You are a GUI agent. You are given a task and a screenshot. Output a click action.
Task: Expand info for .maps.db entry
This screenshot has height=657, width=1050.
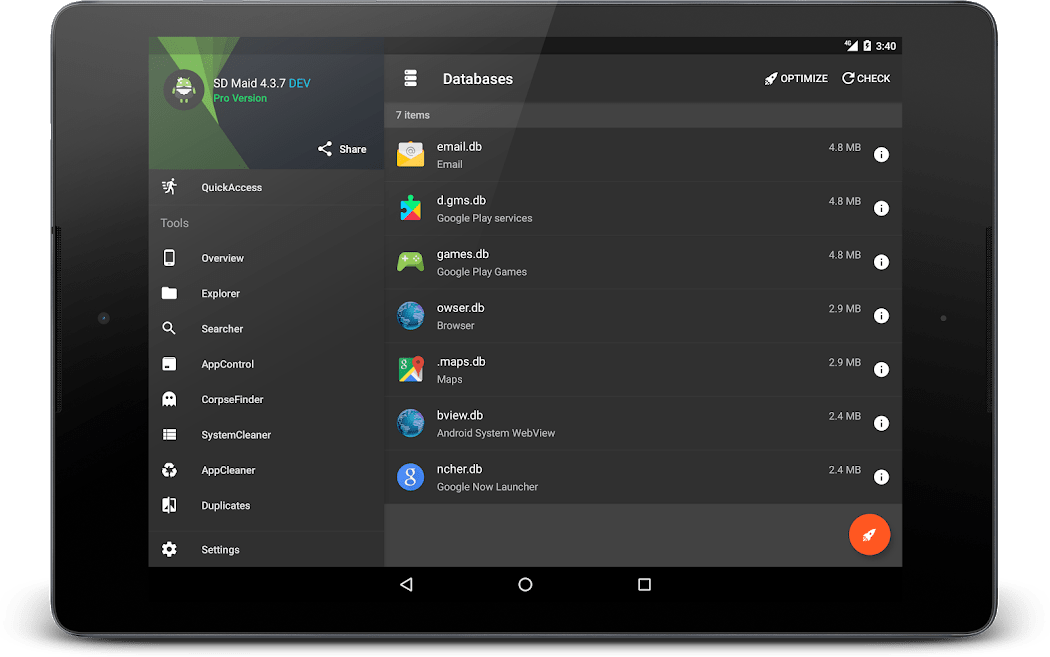coord(881,369)
